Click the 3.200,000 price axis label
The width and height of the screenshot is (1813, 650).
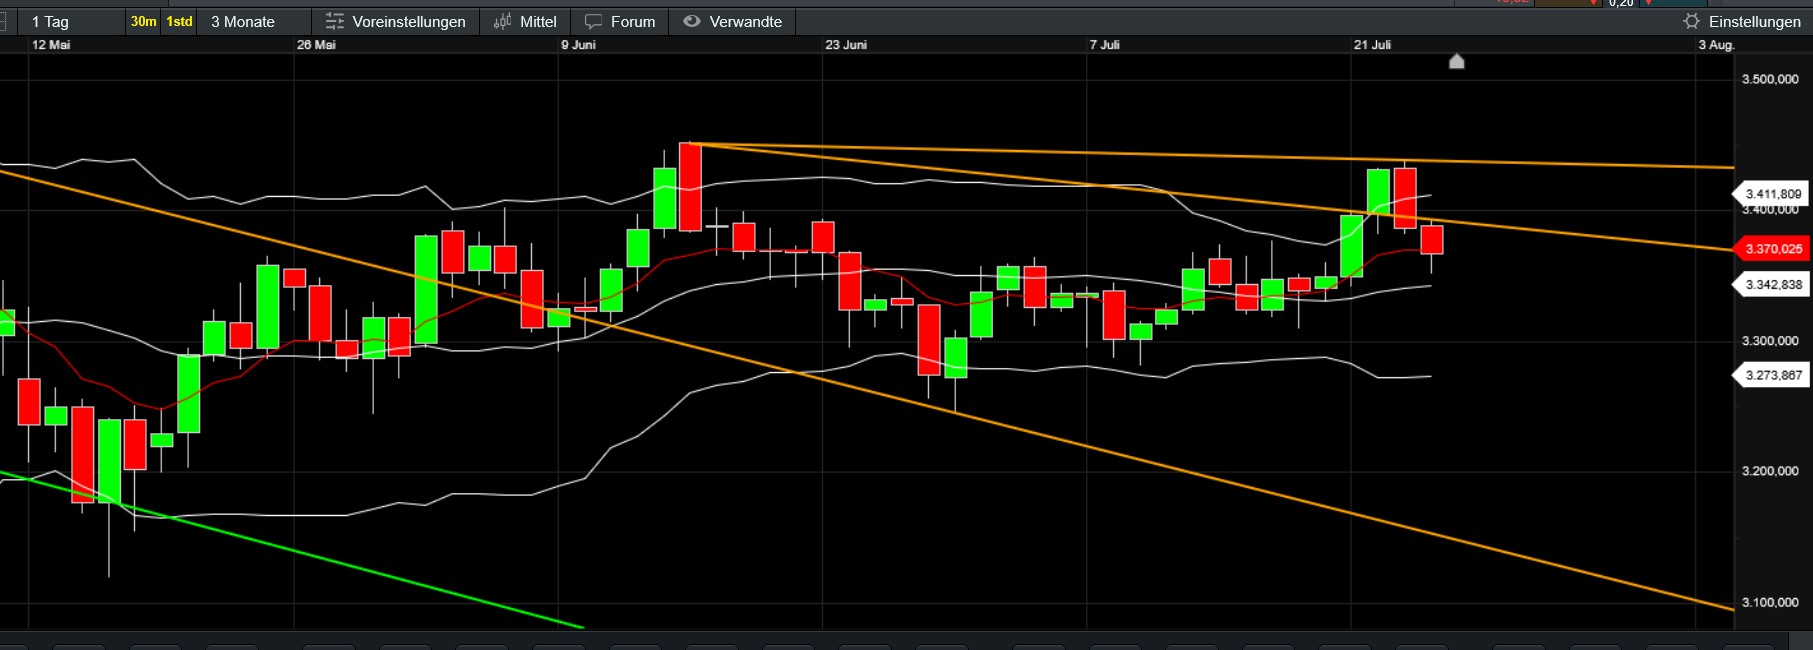coord(1770,471)
